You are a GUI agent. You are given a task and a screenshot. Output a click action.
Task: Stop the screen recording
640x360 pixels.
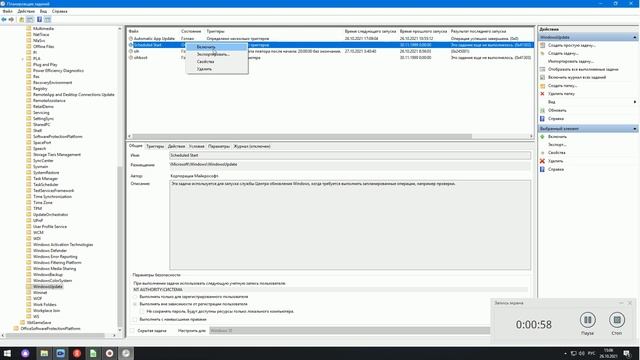coord(617,320)
